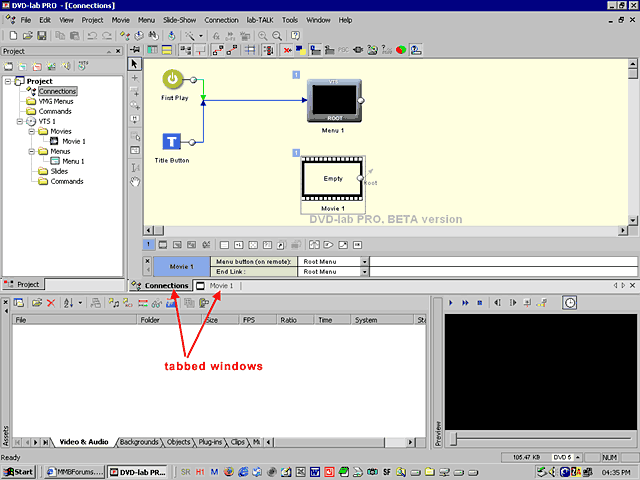
Task: Click the Zoom in magnifier icon
Action: click(x=262, y=36)
